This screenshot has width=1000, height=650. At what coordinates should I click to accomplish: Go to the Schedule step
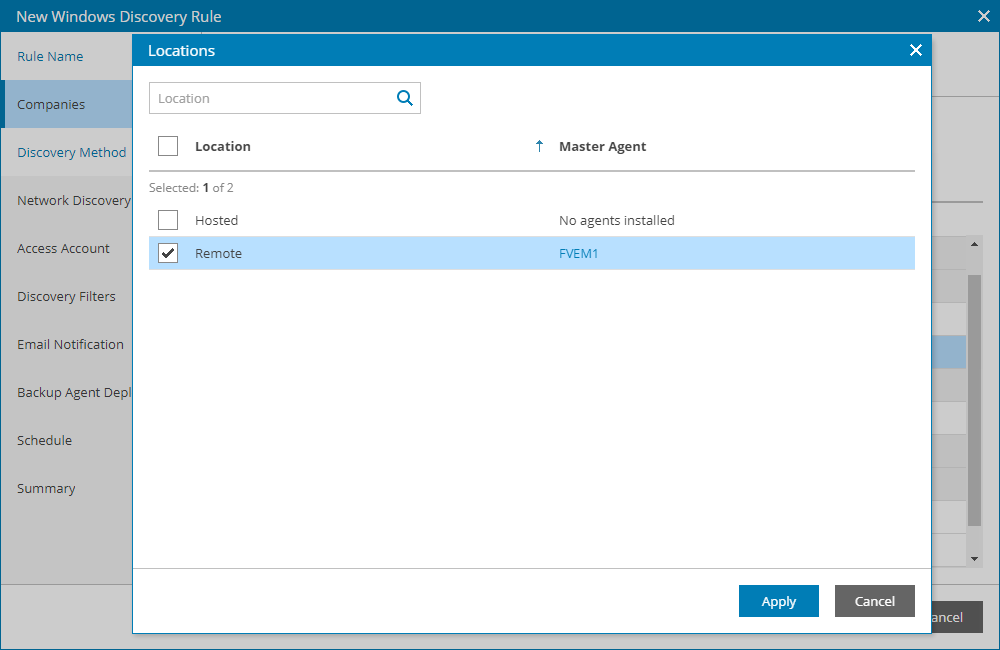click(66, 440)
